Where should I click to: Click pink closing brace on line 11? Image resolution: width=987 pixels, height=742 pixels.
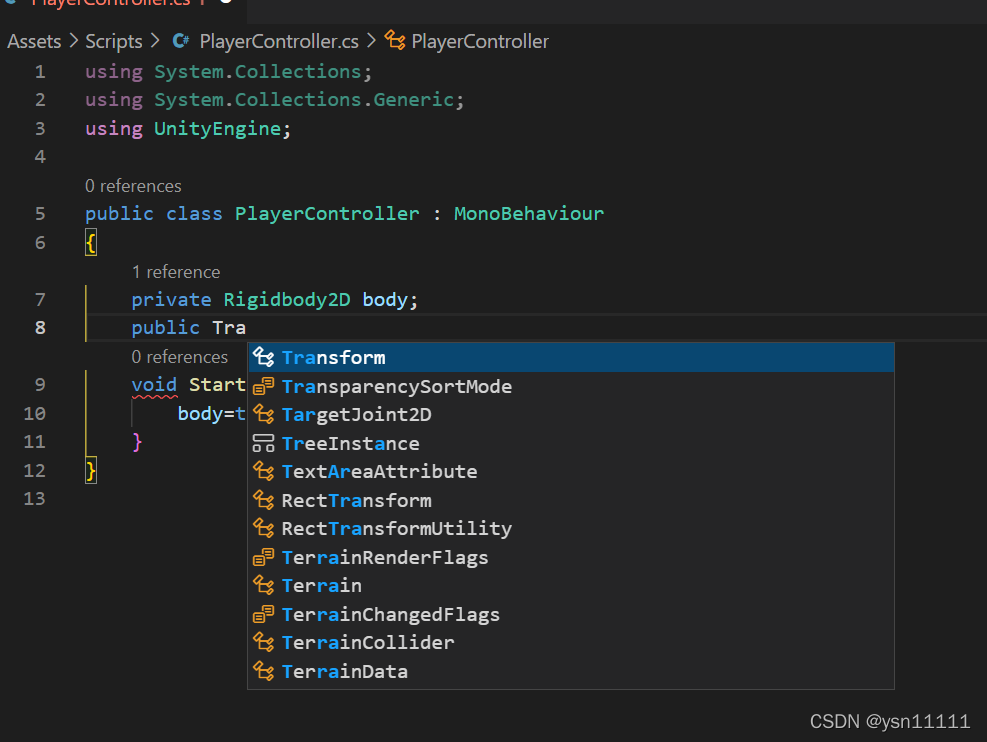137,442
